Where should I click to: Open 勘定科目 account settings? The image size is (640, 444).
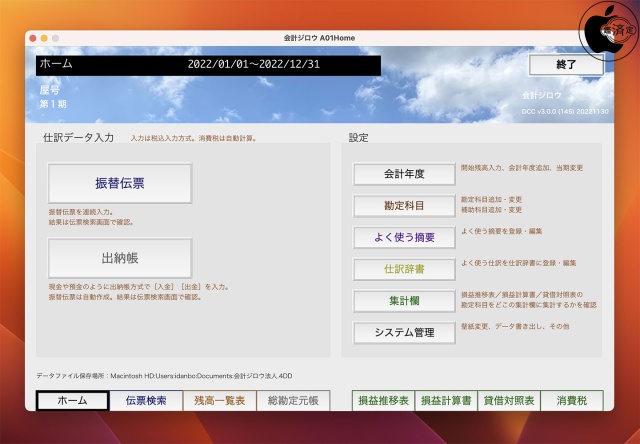404,206
